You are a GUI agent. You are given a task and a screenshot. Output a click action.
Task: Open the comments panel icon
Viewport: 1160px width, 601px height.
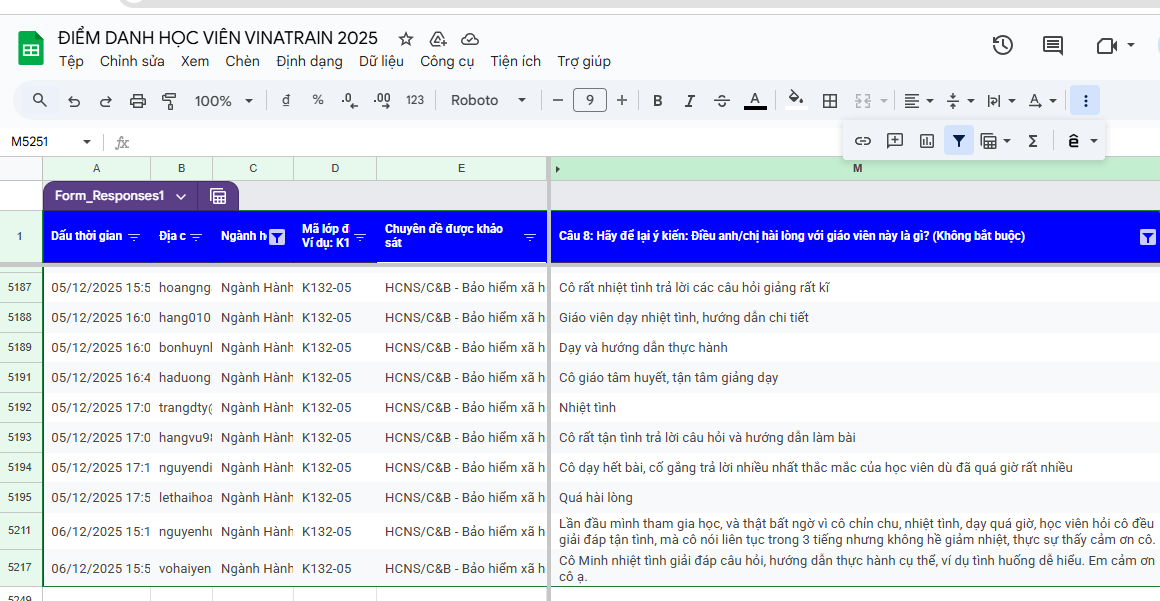pos(1053,45)
